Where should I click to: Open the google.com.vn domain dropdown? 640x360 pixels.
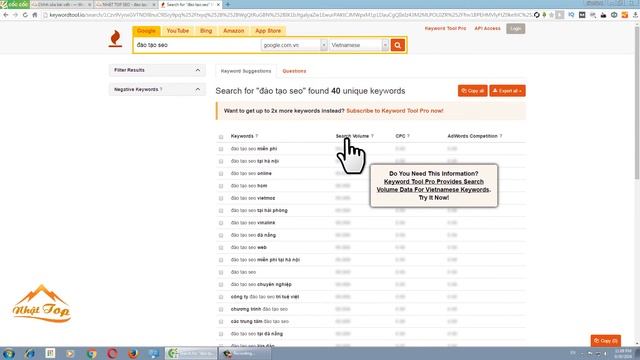294,45
